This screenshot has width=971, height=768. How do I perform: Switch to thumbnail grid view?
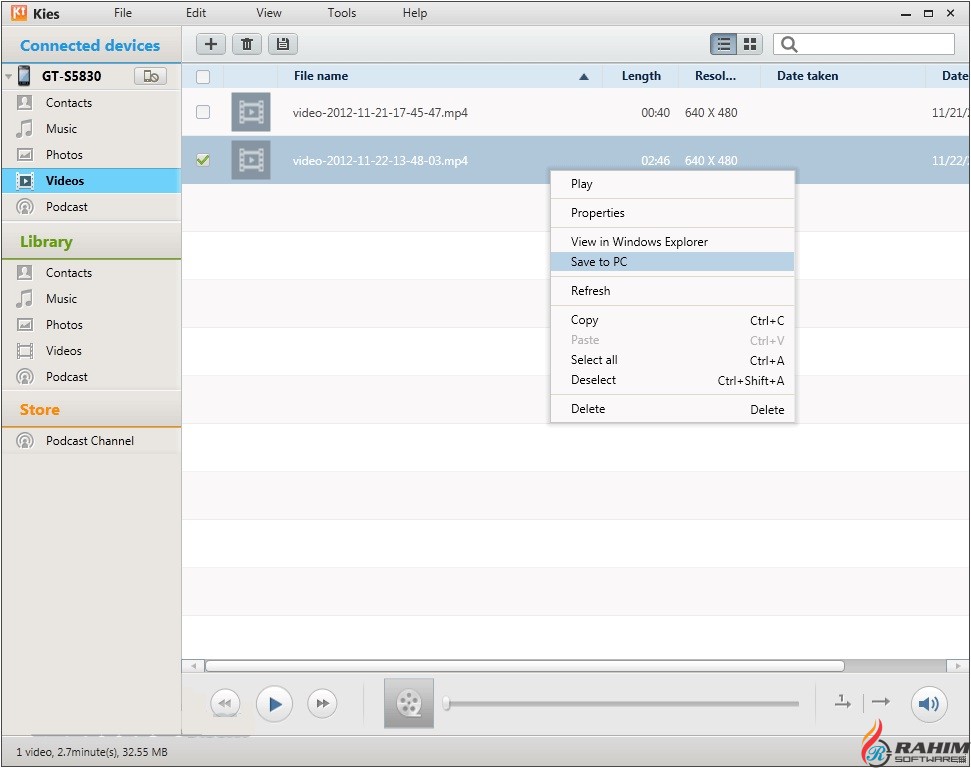pyautogui.click(x=749, y=44)
